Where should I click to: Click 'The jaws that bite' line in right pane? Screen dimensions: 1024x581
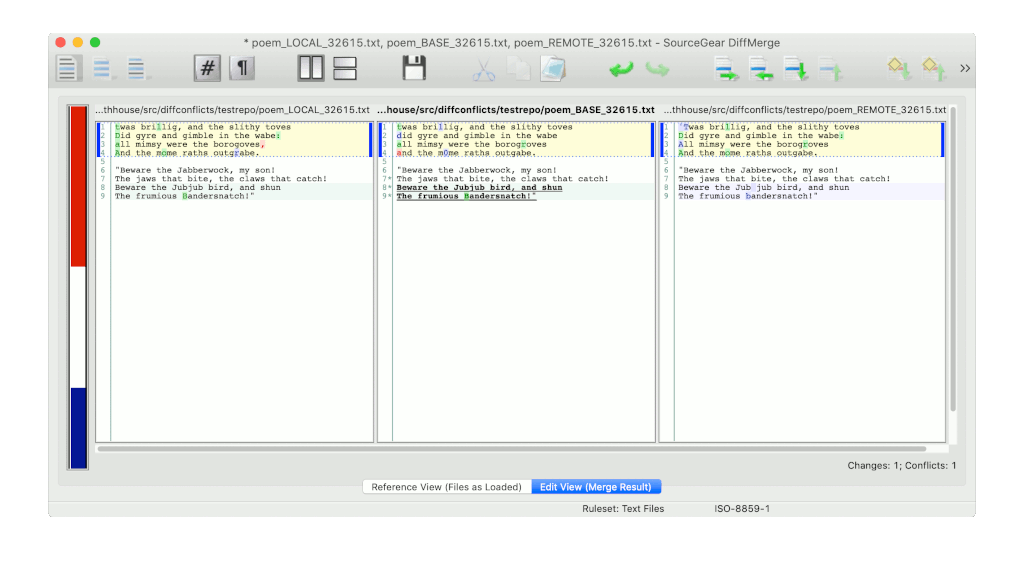[x=784, y=179]
